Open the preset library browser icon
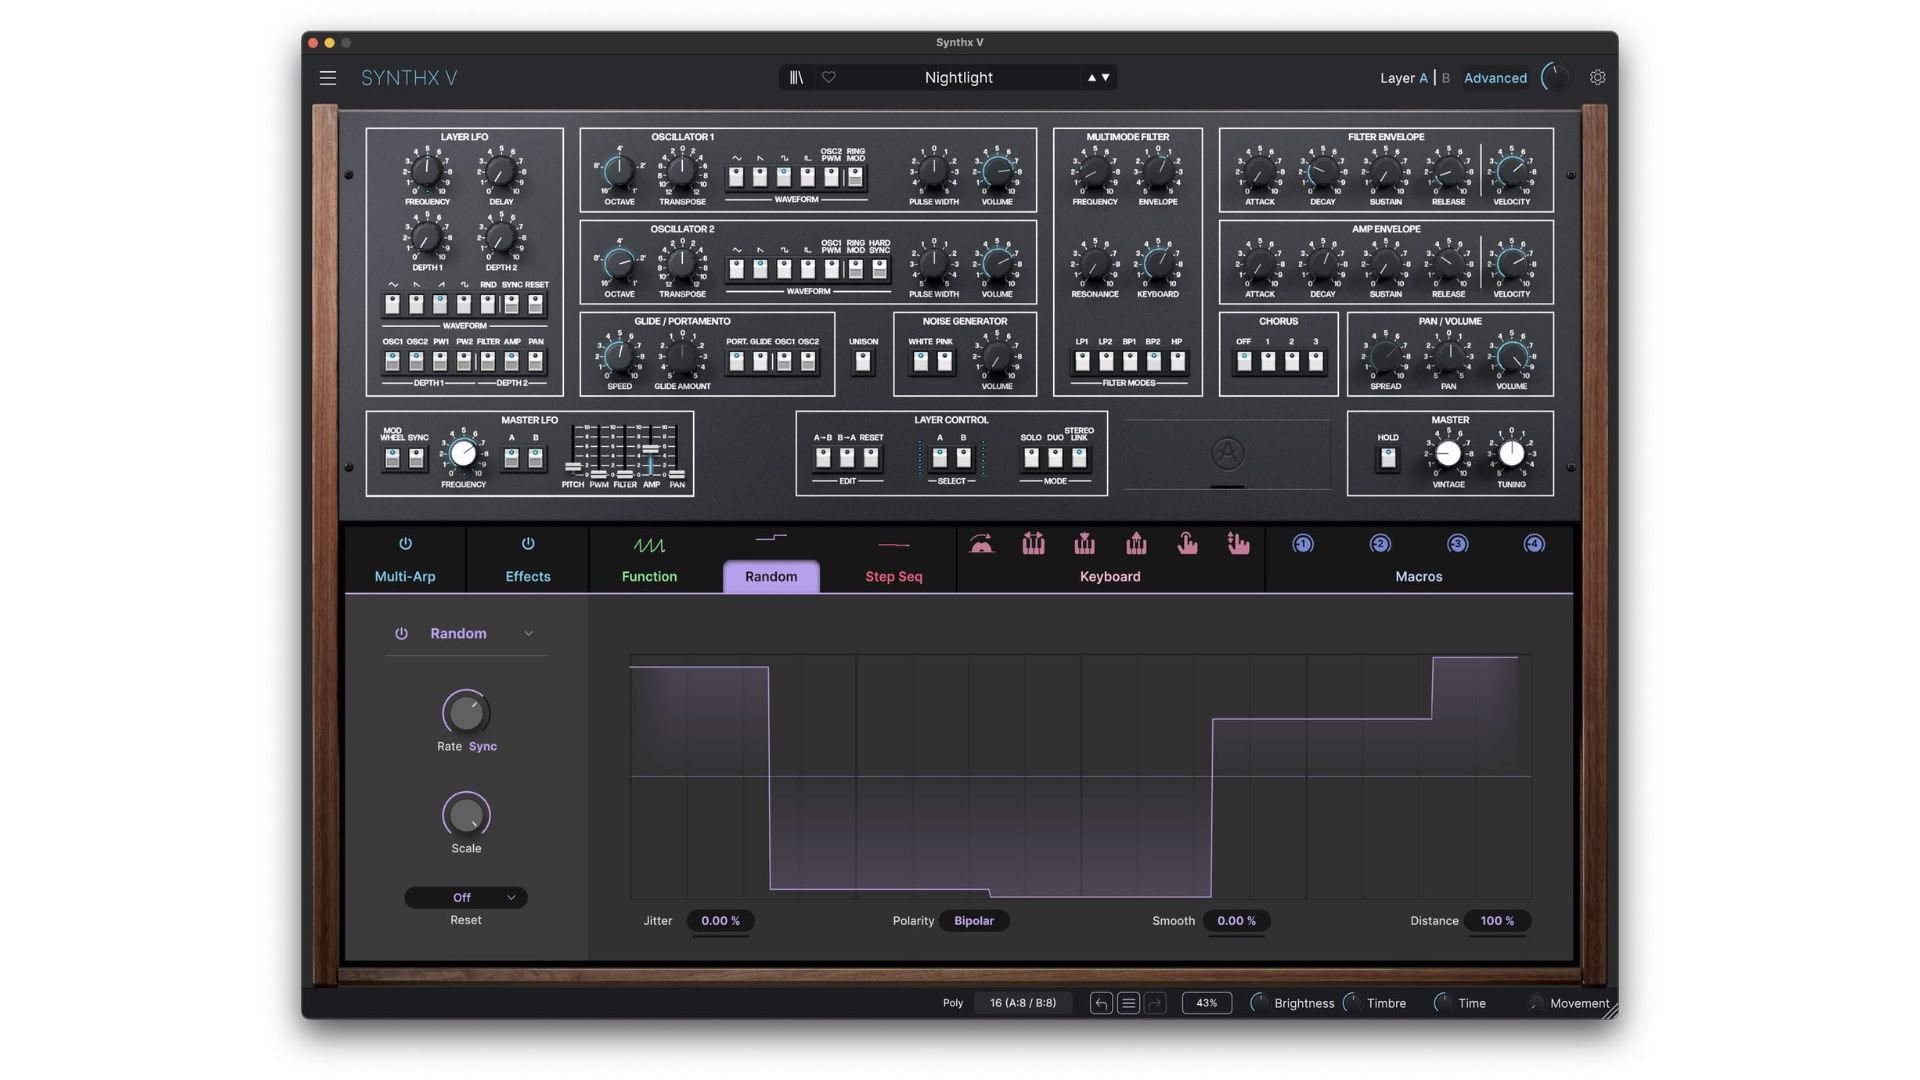 tap(796, 77)
